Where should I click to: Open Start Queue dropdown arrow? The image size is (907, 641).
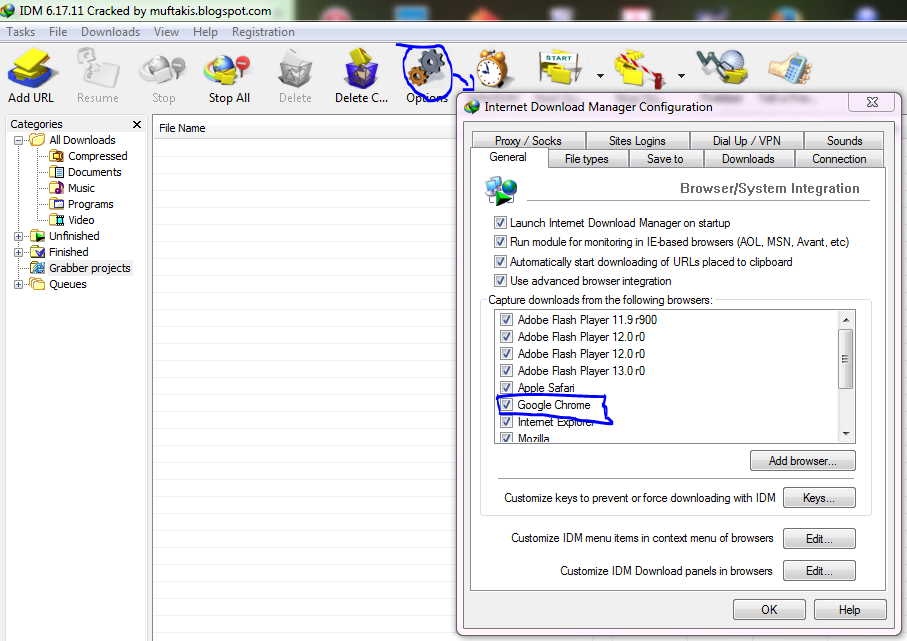(x=600, y=76)
